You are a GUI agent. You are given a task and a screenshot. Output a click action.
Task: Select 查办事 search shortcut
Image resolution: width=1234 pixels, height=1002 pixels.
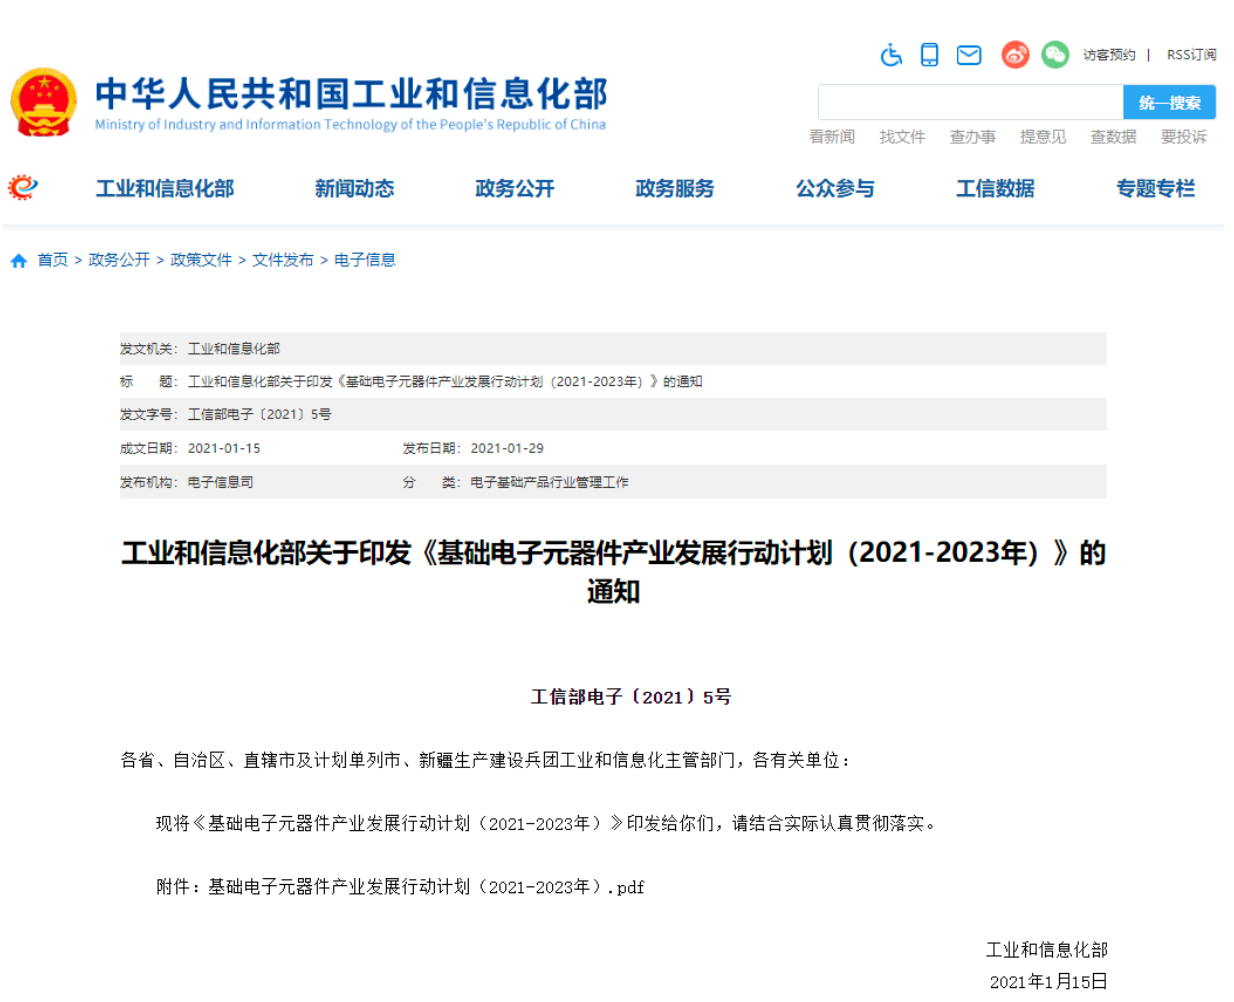tap(972, 137)
